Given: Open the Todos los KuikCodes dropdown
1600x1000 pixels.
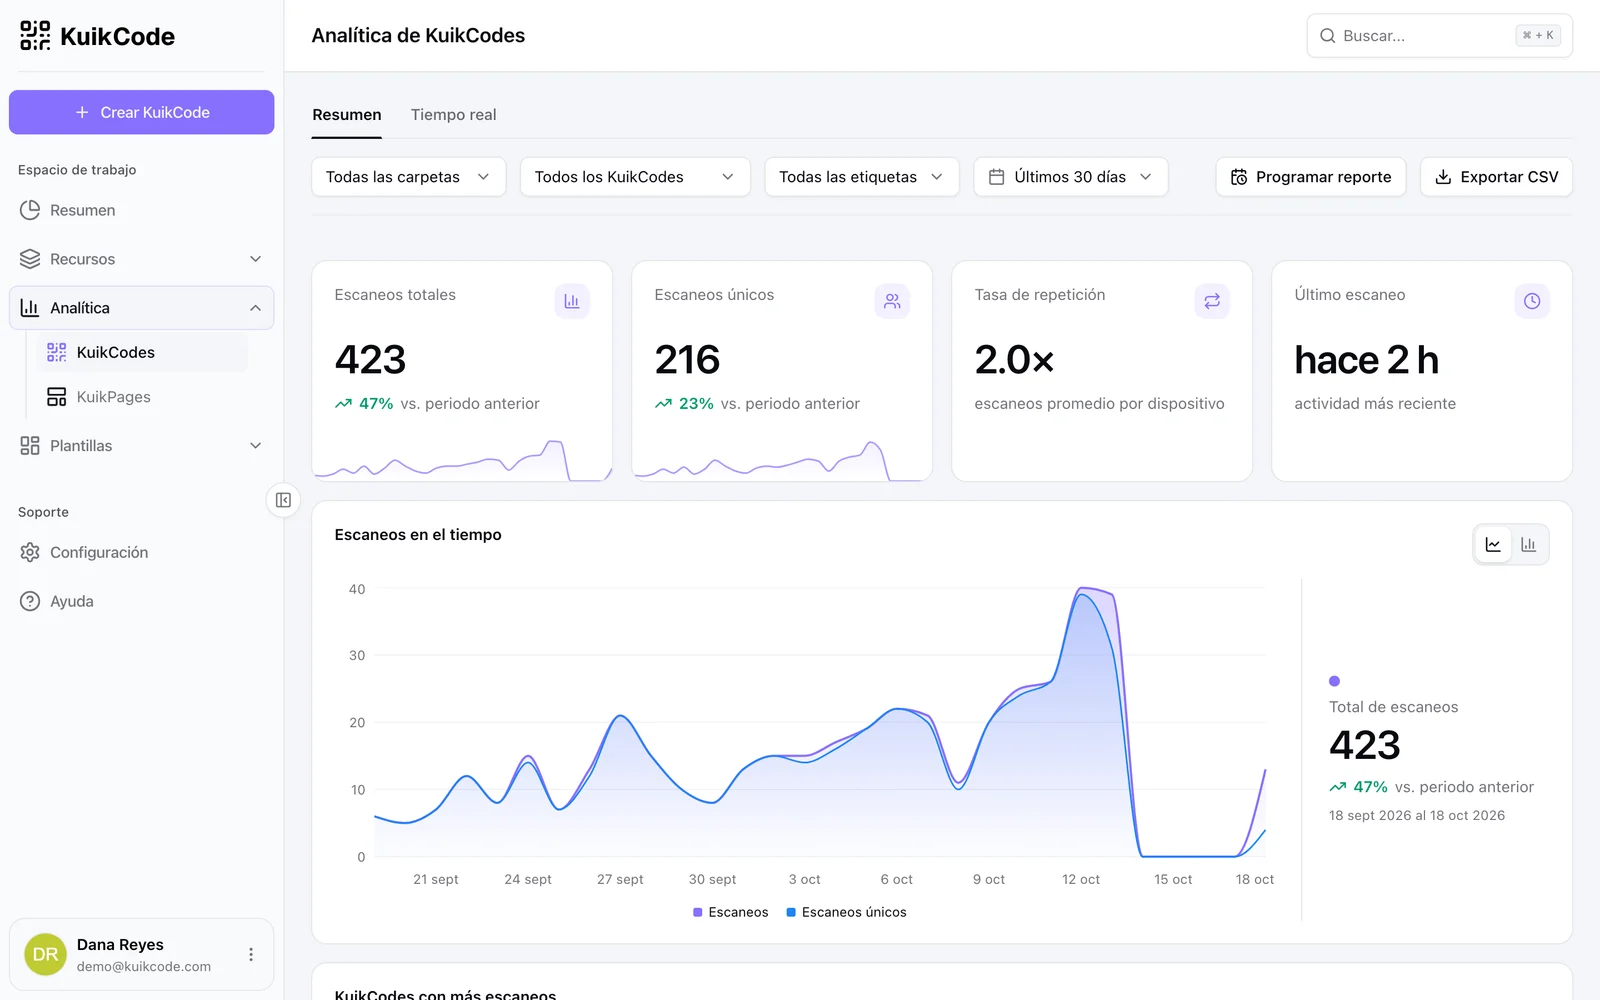Looking at the screenshot, I should click(x=635, y=177).
